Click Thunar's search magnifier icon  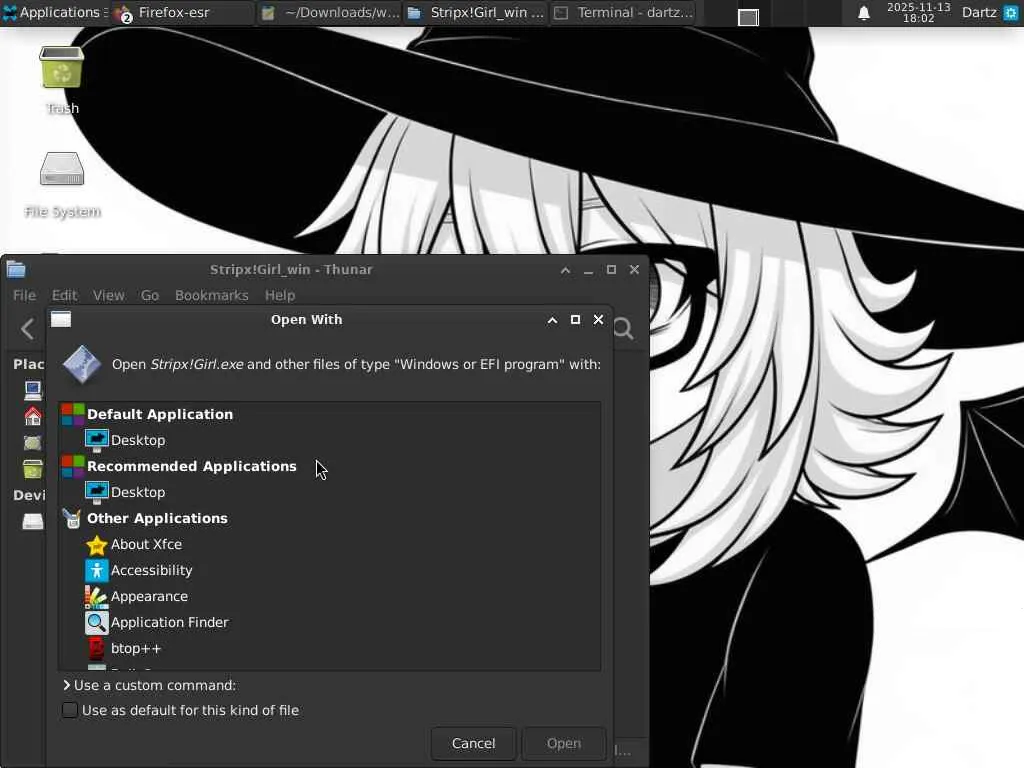(x=623, y=328)
